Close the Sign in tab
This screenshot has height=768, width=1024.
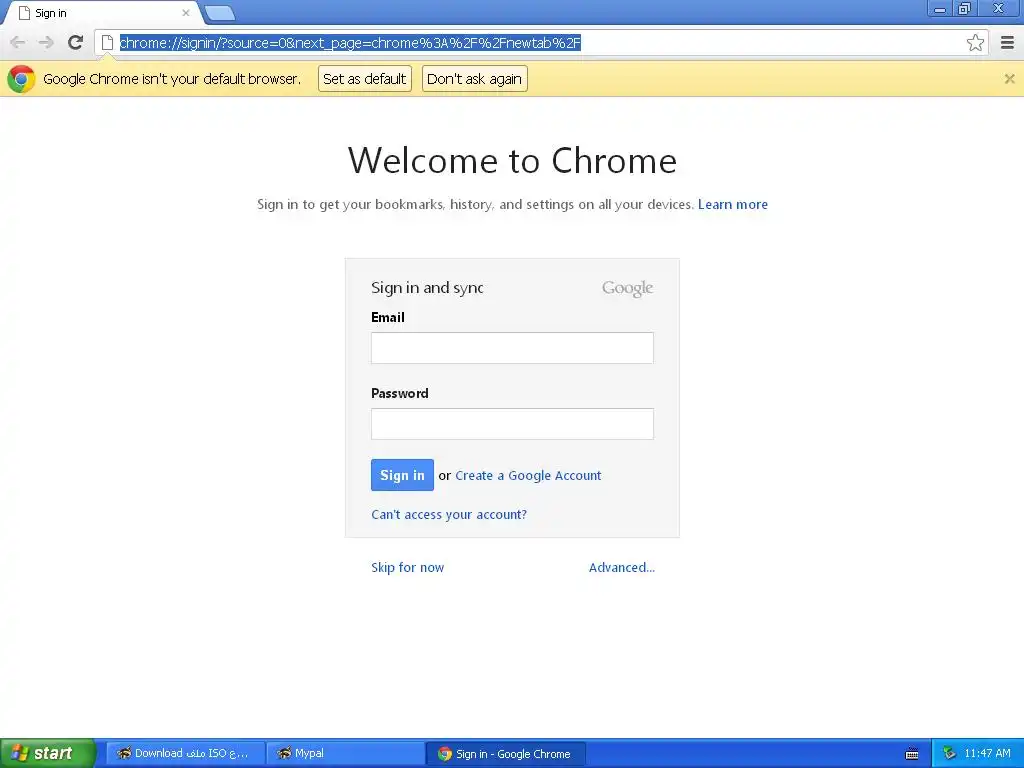coord(185,12)
